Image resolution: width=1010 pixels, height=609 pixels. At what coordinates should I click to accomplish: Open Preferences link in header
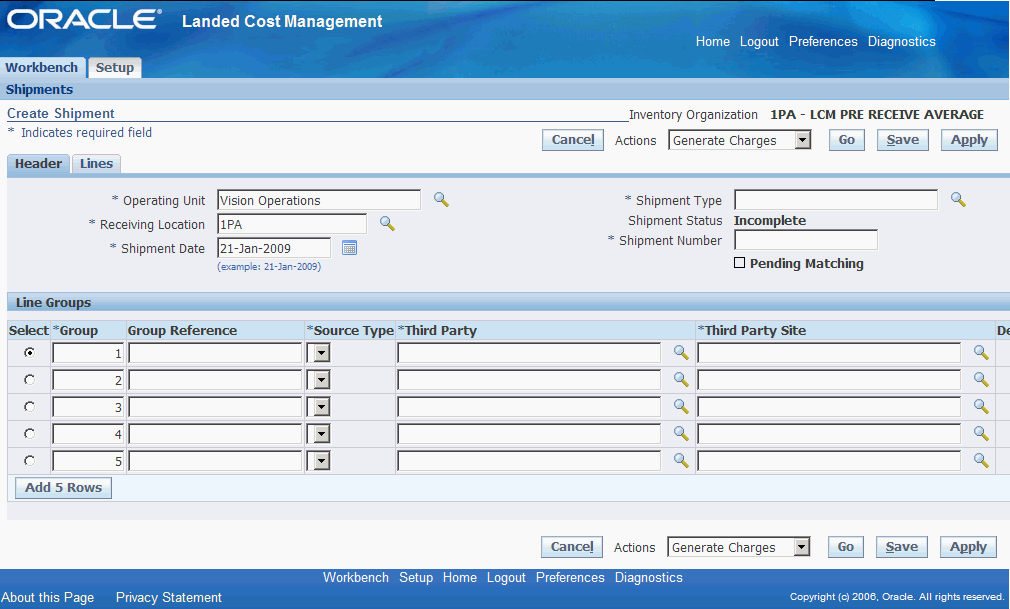823,41
